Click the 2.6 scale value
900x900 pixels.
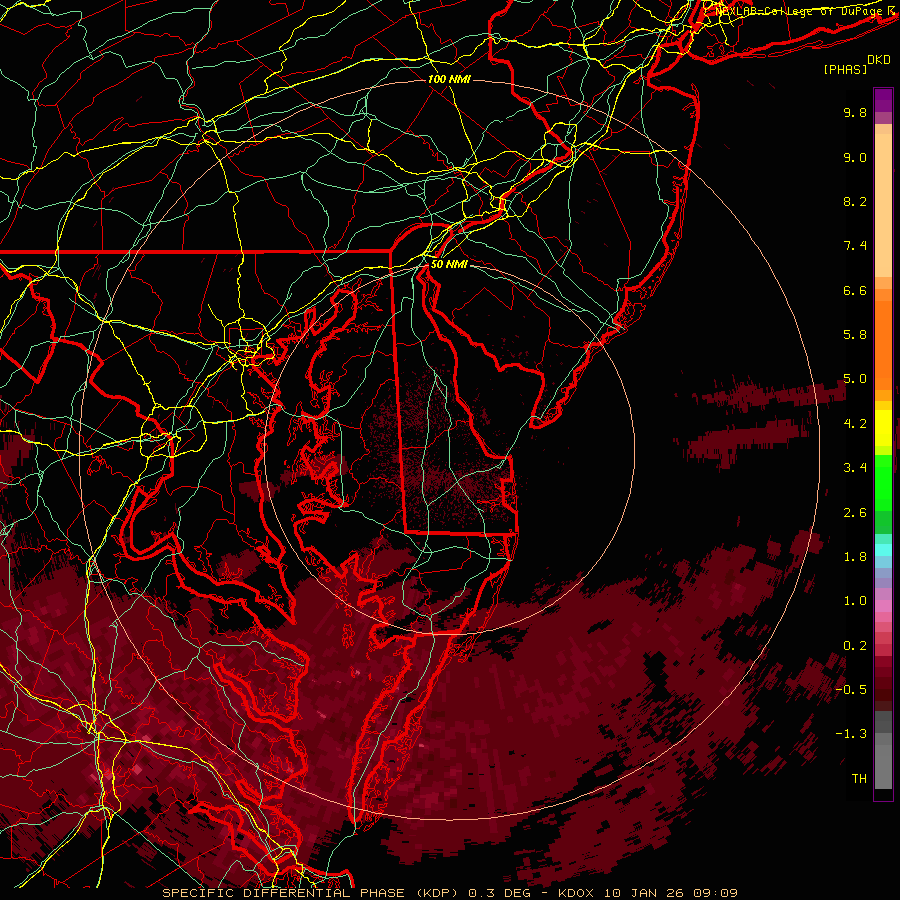coord(855,513)
